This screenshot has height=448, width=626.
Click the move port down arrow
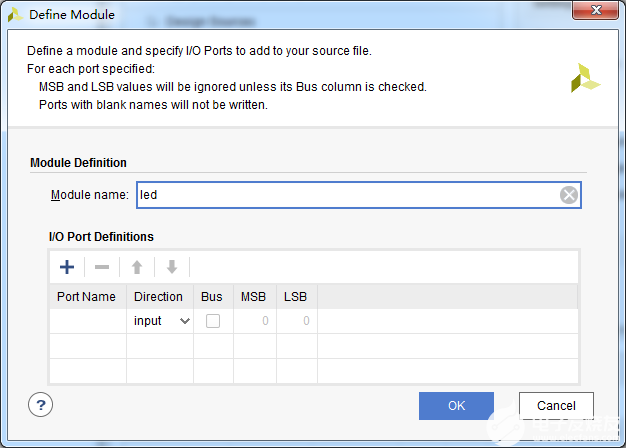pyautogui.click(x=172, y=267)
